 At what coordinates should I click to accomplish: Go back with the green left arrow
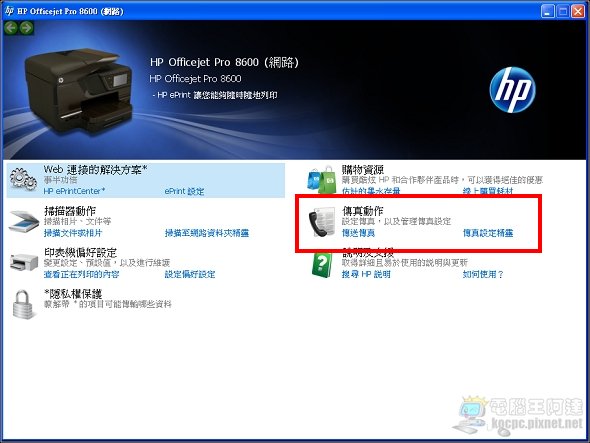11,28
